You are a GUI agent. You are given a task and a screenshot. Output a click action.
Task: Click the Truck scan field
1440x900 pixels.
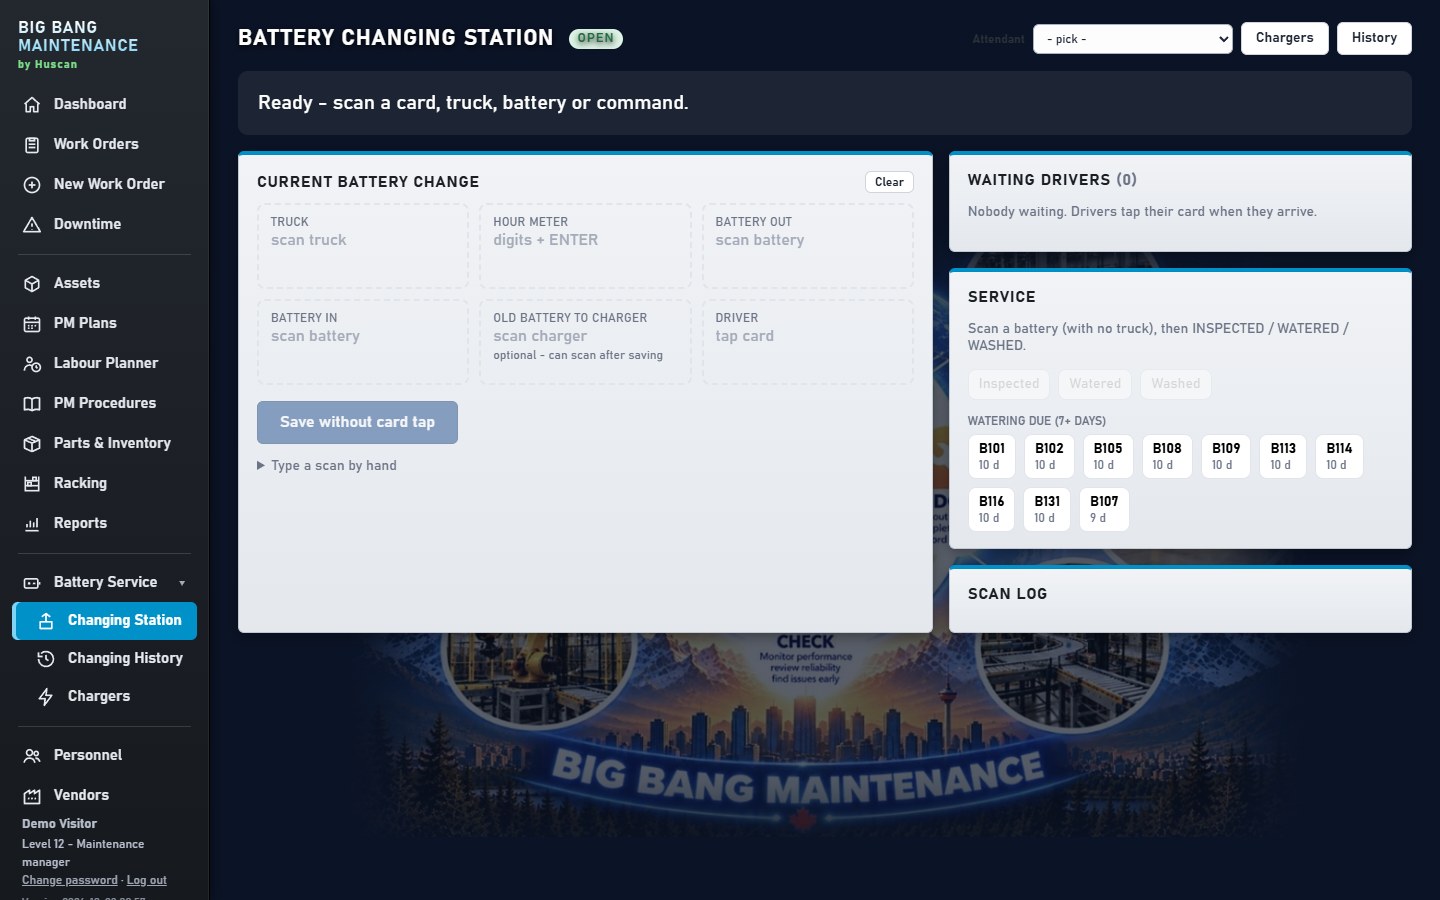[363, 246]
